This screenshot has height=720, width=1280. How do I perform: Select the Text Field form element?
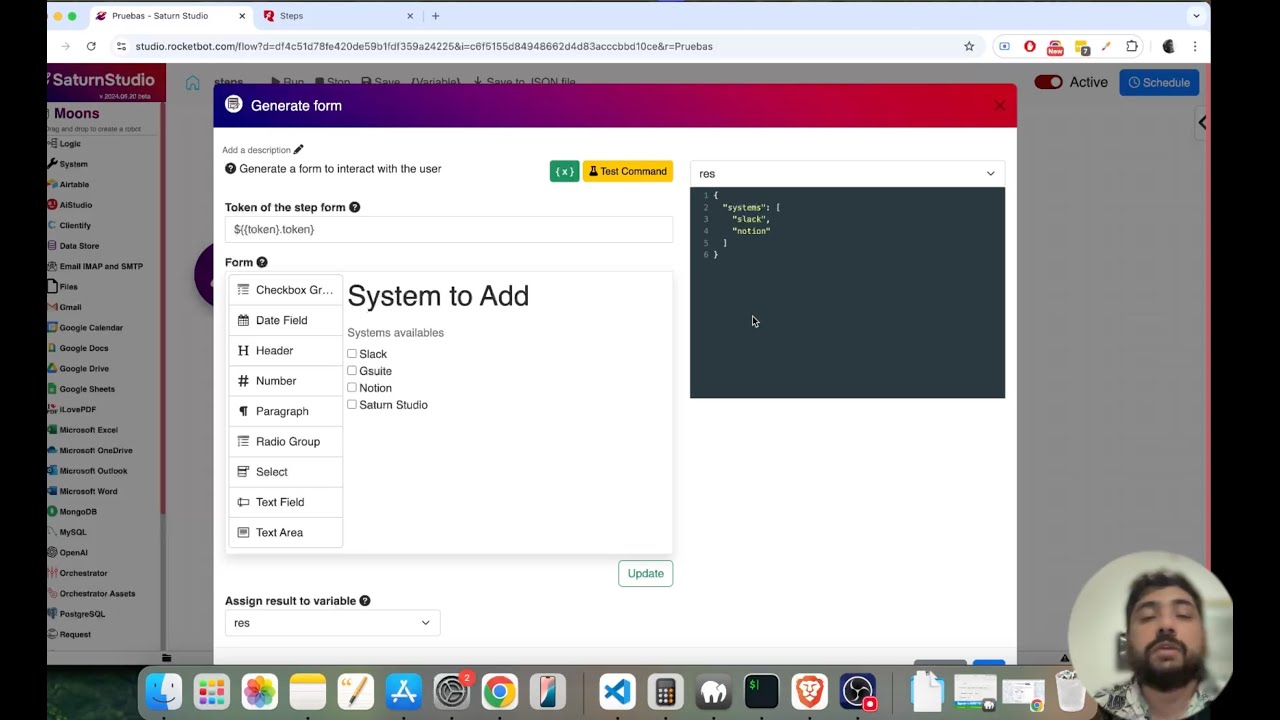pyautogui.click(x=285, y=502)
